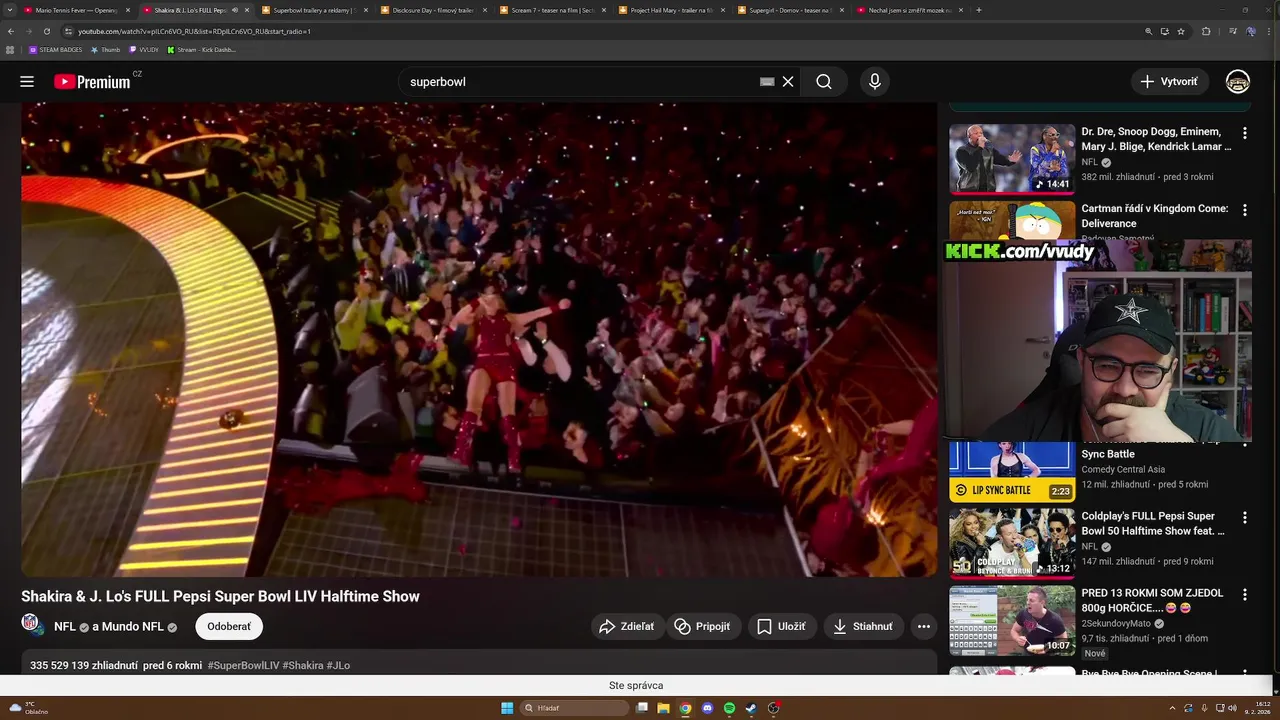The width and height of the screenshot is (1280, 720).
Task: Open the weather widget on taskbar
Action: 28,708
